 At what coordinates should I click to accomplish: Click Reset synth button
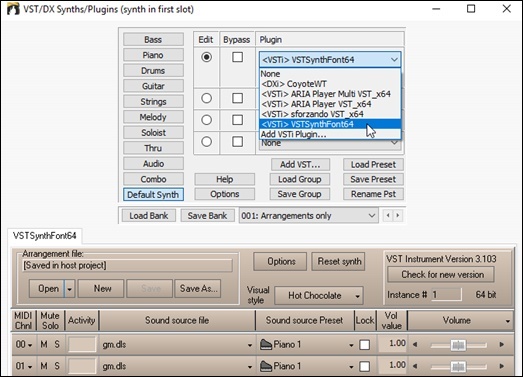pos(339,261)
